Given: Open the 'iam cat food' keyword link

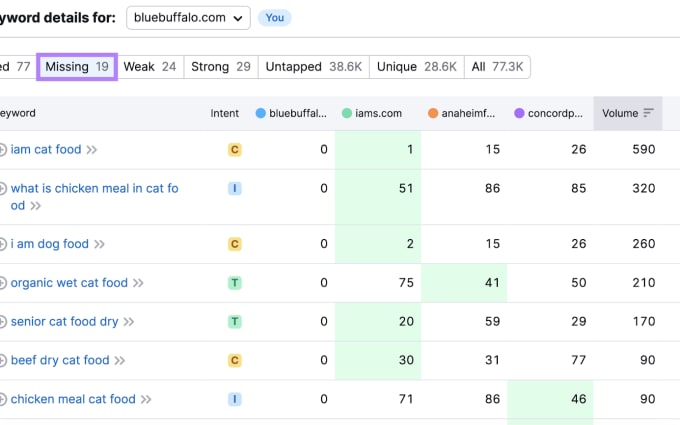Looking at the screenshot, I should click(46, 150).
